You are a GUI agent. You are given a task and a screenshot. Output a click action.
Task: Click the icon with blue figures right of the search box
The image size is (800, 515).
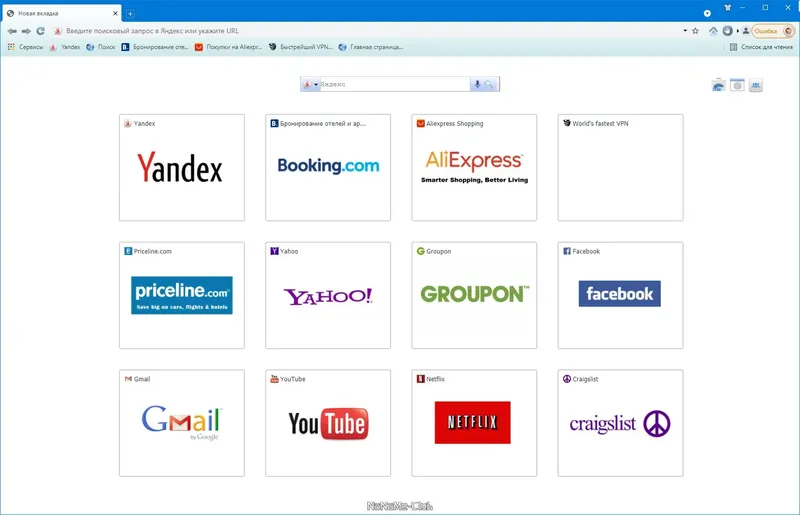(756, 85)
